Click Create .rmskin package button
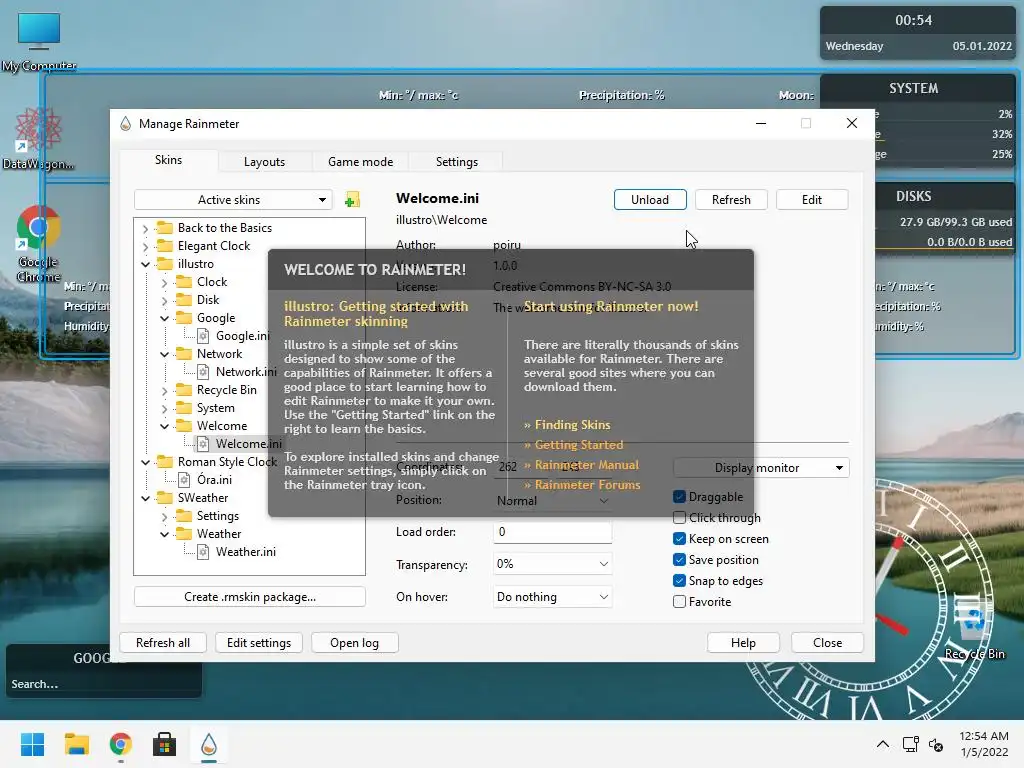Screen dimensions: 1024x768 249,597
